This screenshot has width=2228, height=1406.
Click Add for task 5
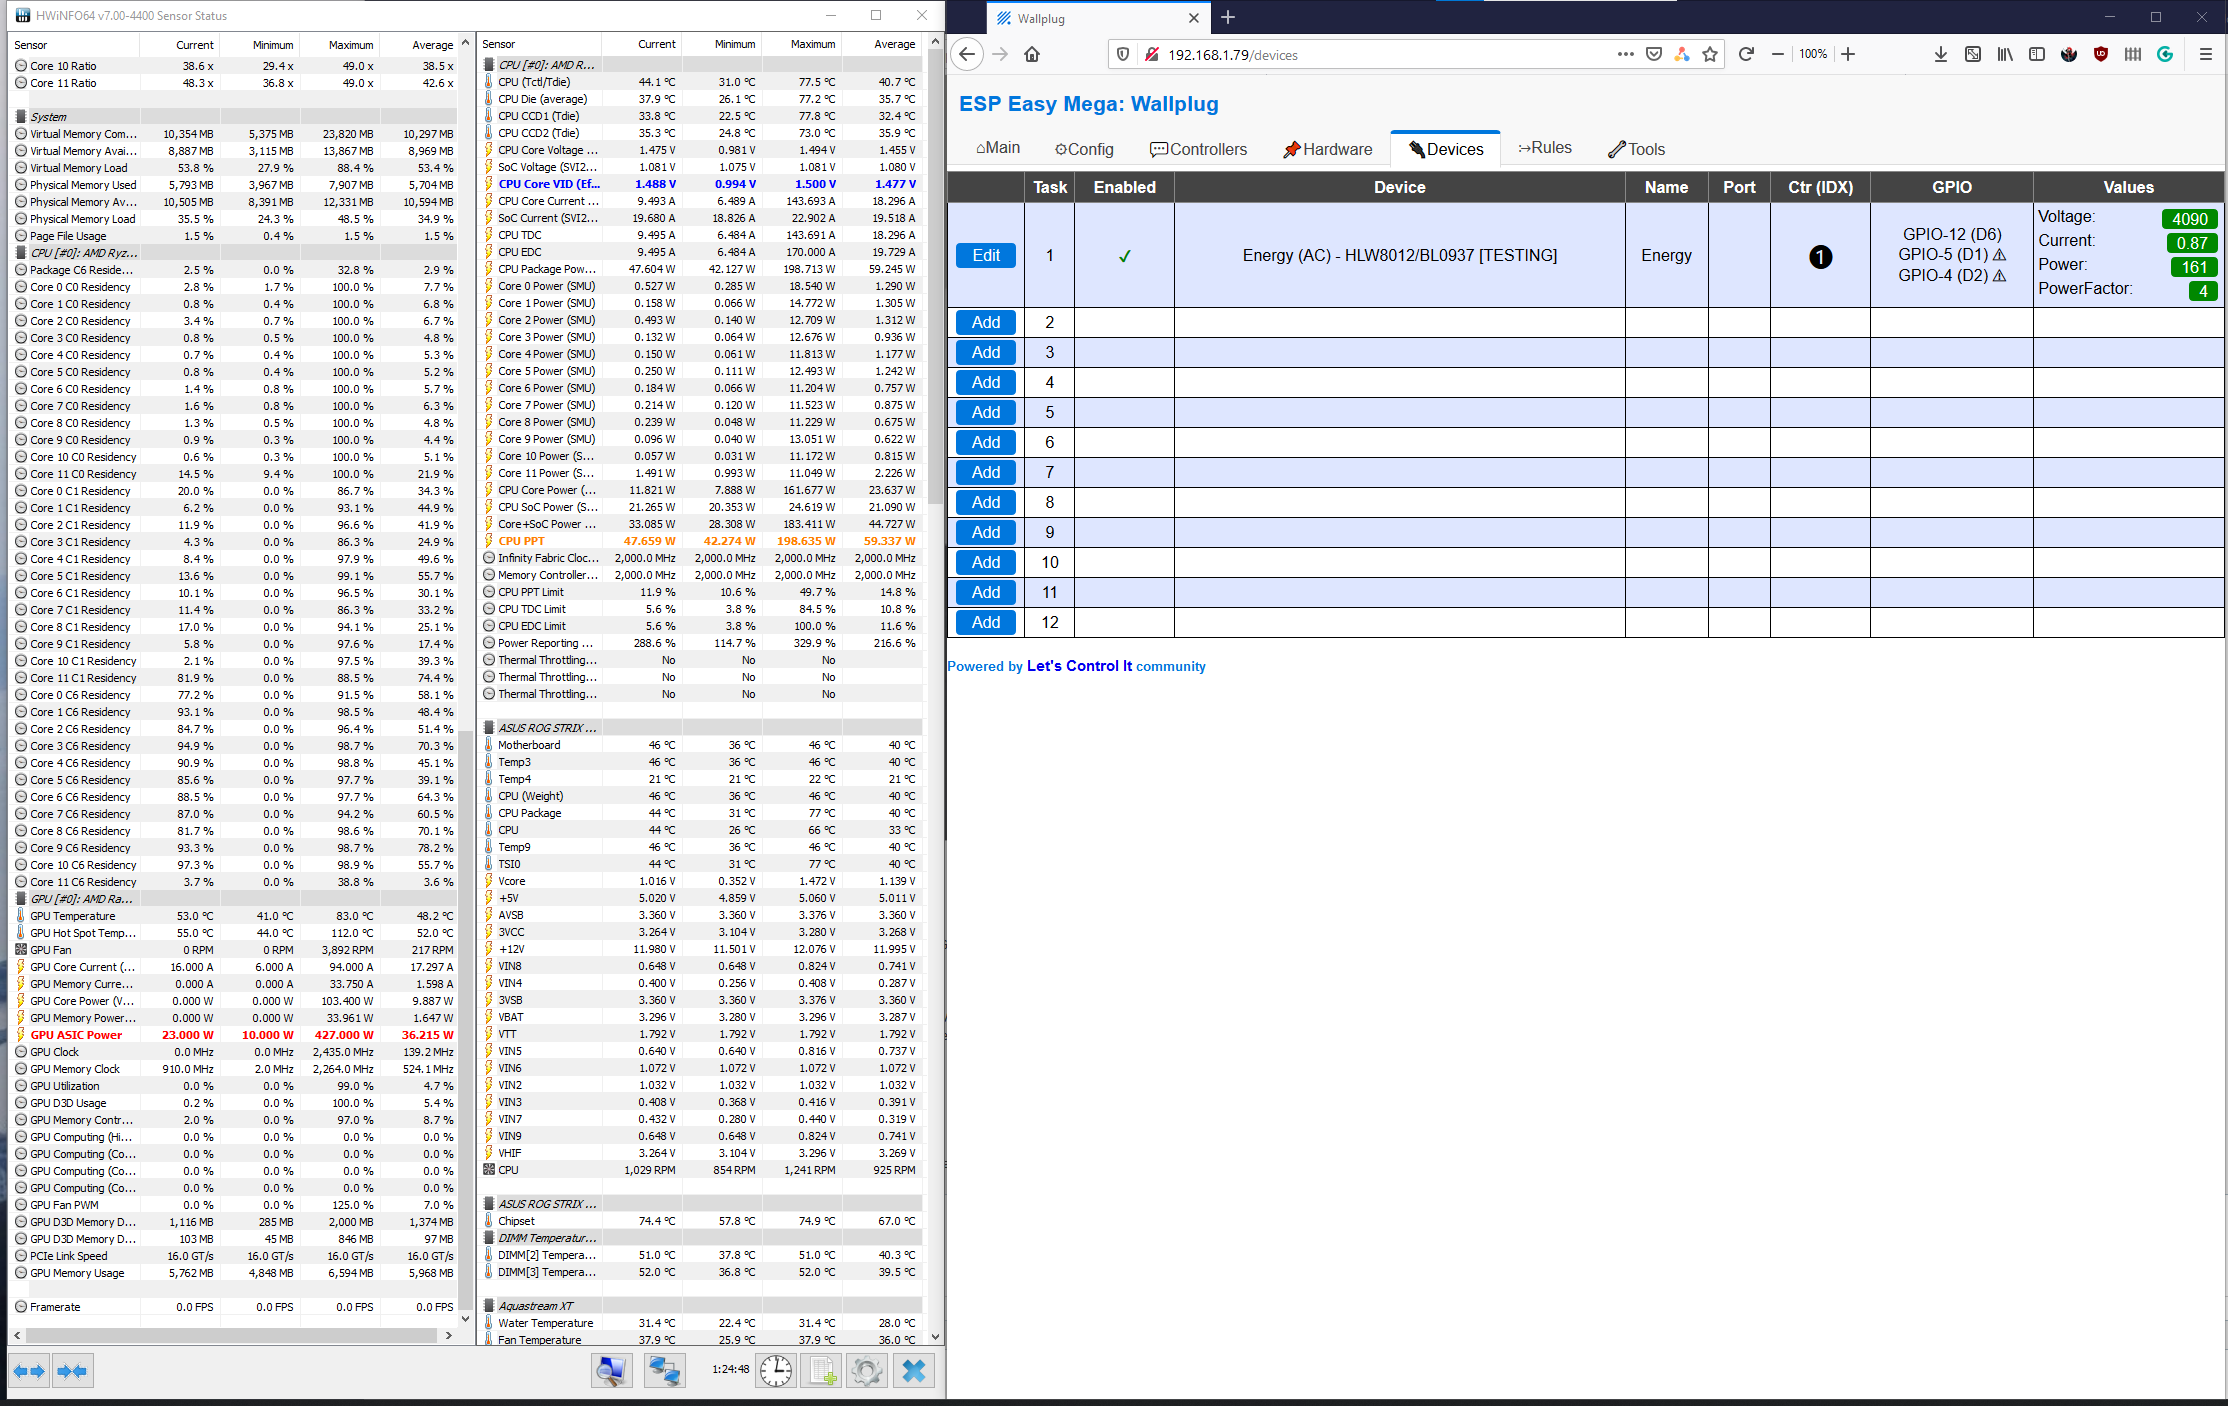pos(986,412)
